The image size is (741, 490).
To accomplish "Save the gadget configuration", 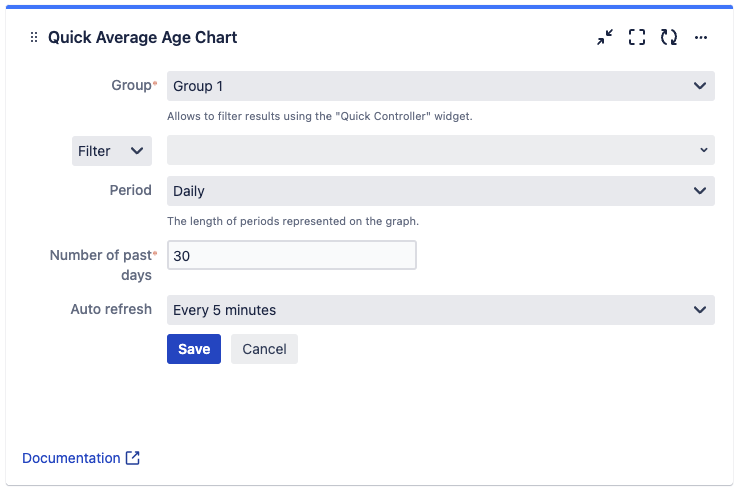I will coord(194,349).
